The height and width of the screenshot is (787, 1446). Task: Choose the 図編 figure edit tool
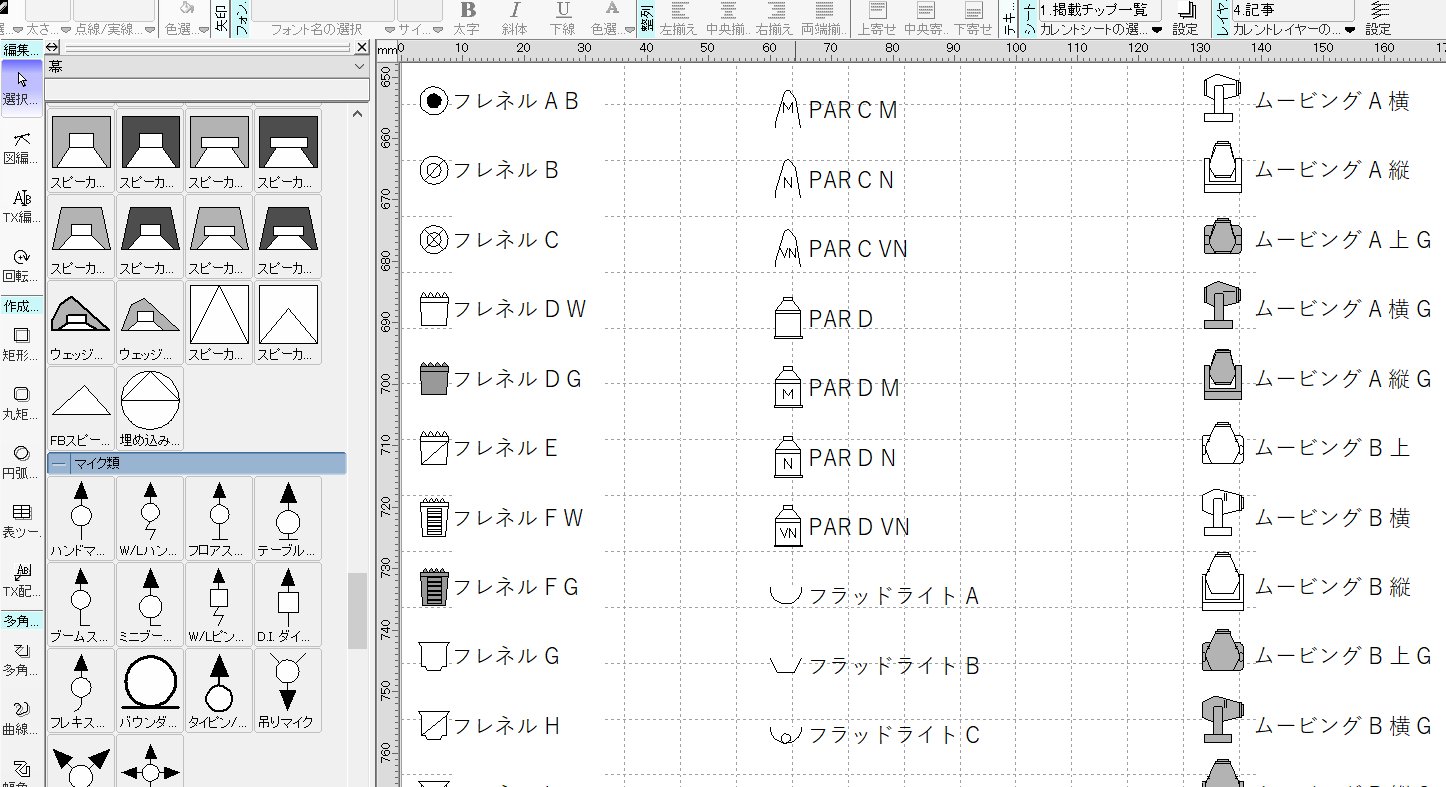tap(22, 146)
